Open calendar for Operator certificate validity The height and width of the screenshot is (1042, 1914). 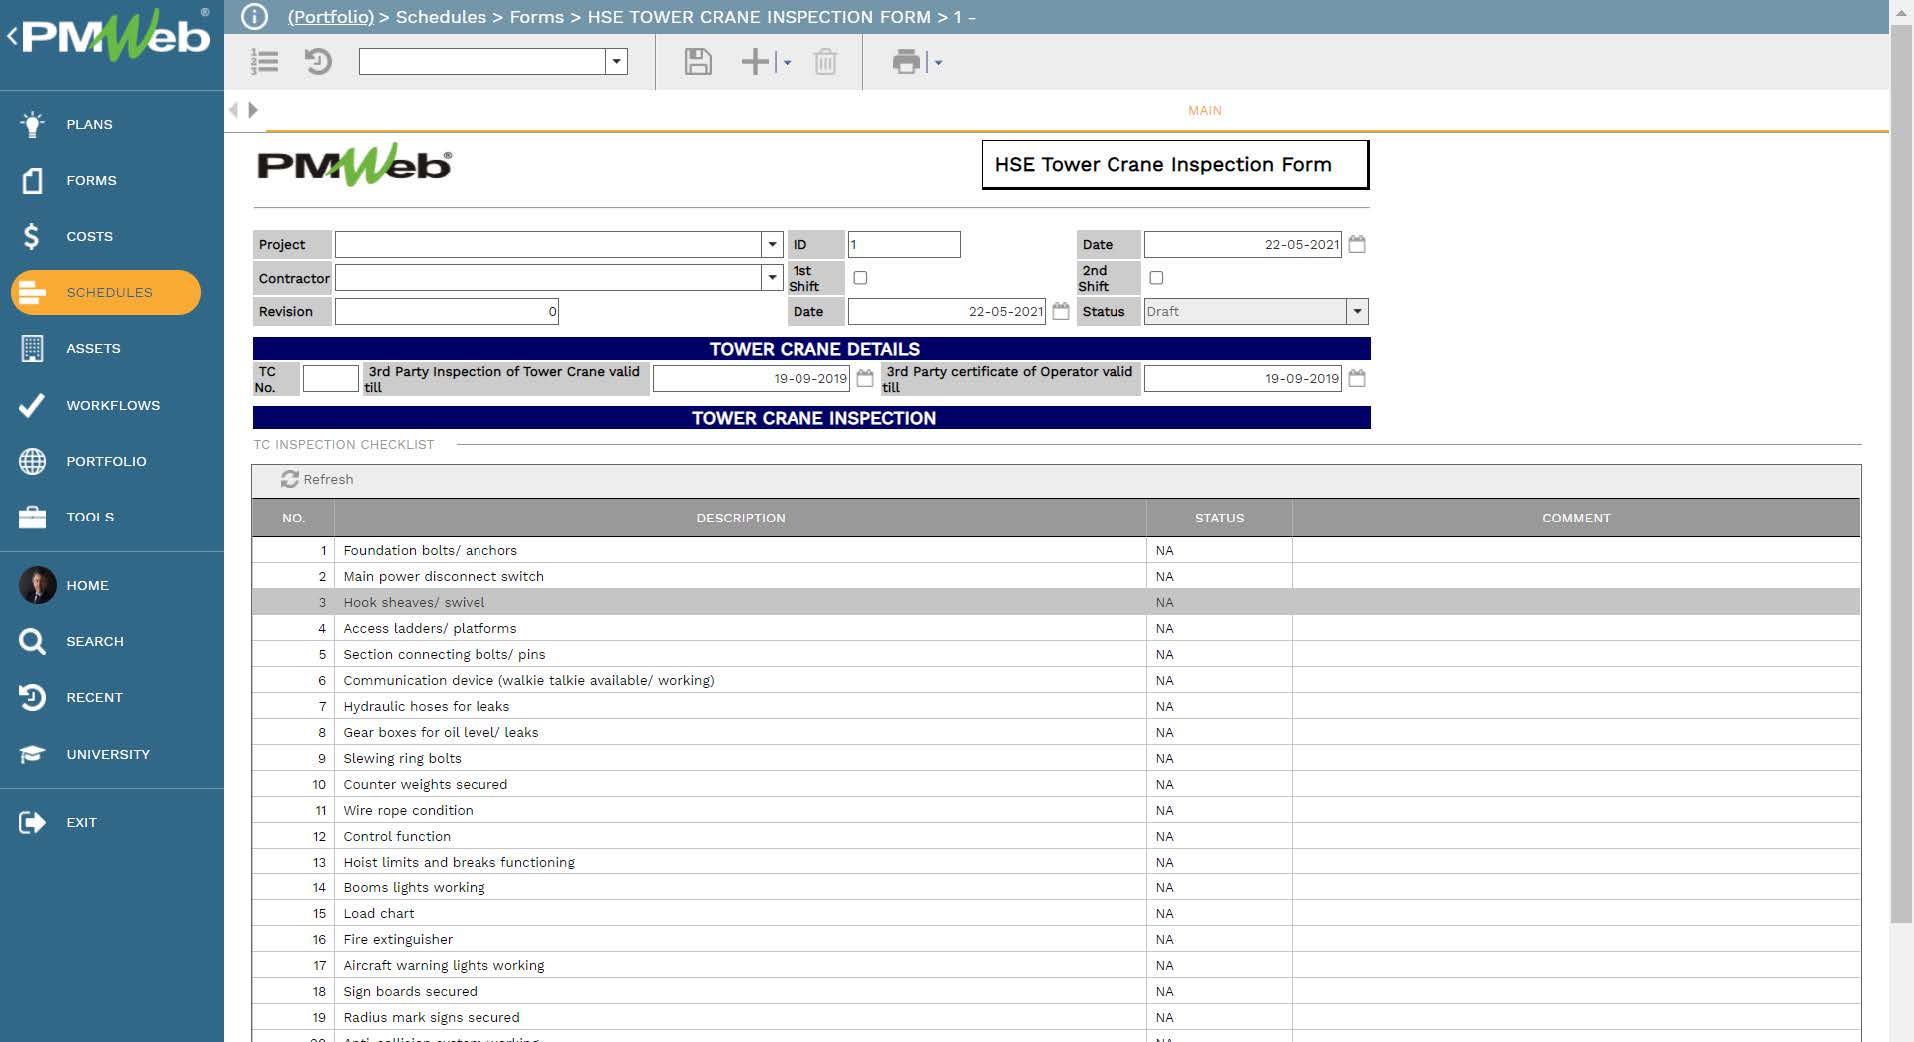(x=1357, y=378)
